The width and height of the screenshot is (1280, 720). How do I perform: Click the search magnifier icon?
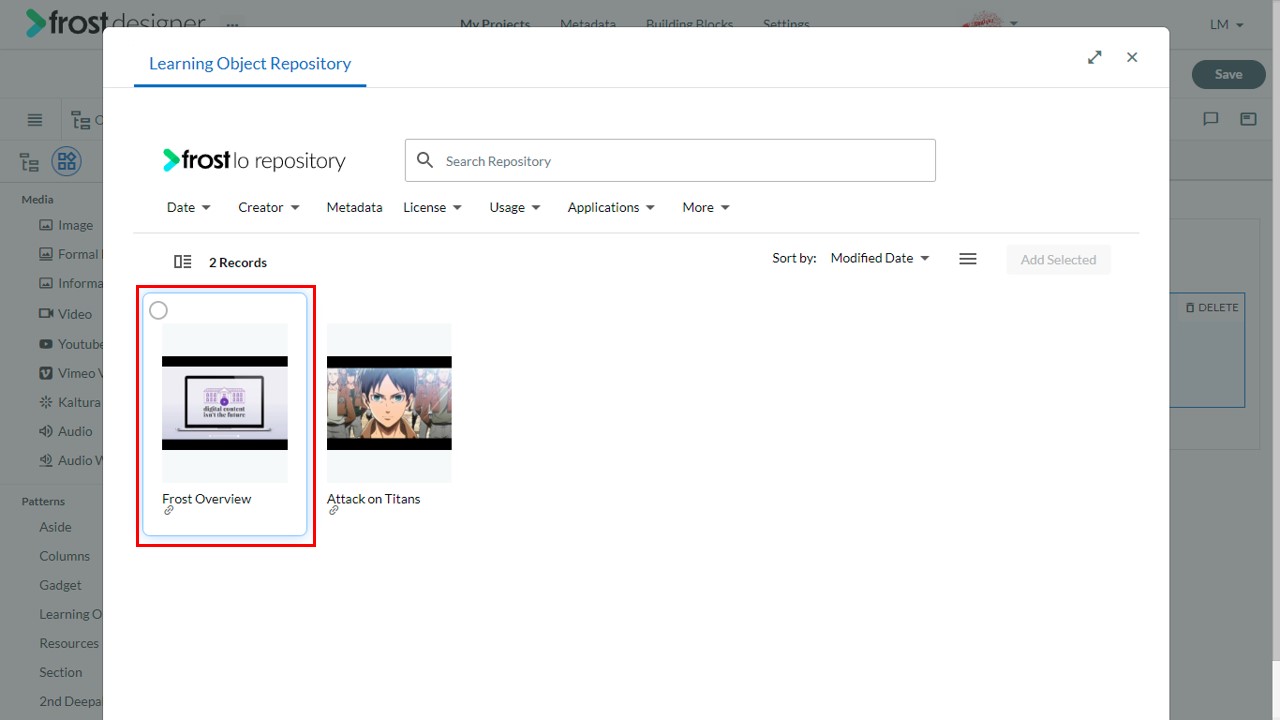point(425,160)
